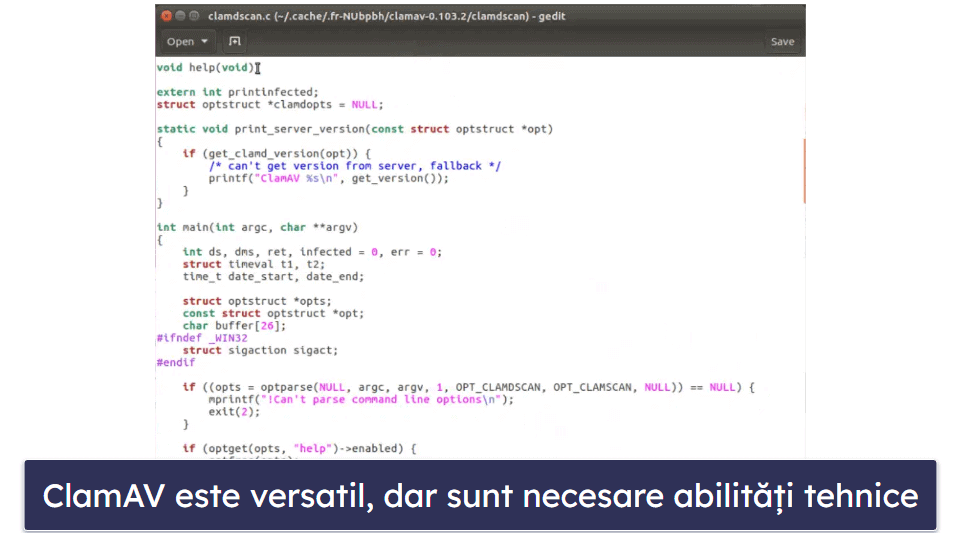The width and height of the screenshot is (962, 533).
Task: Minimize the gedit window
Action: (x=180, y=16)
